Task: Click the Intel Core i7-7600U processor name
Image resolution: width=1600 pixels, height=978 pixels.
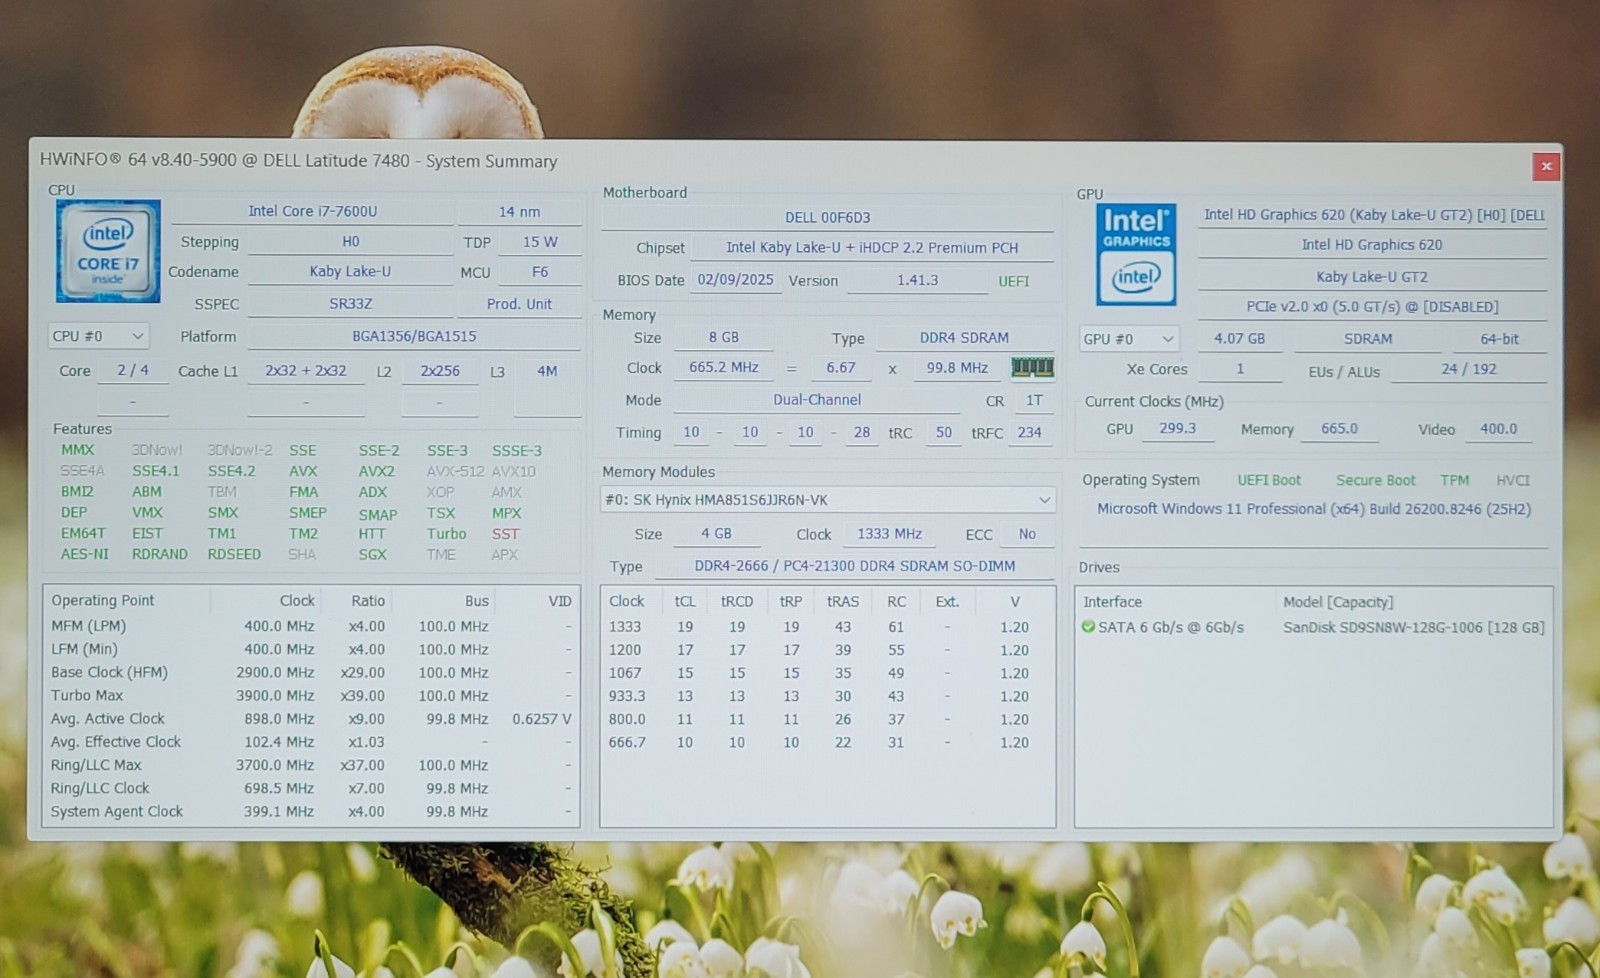Action: tap(312, 211)
